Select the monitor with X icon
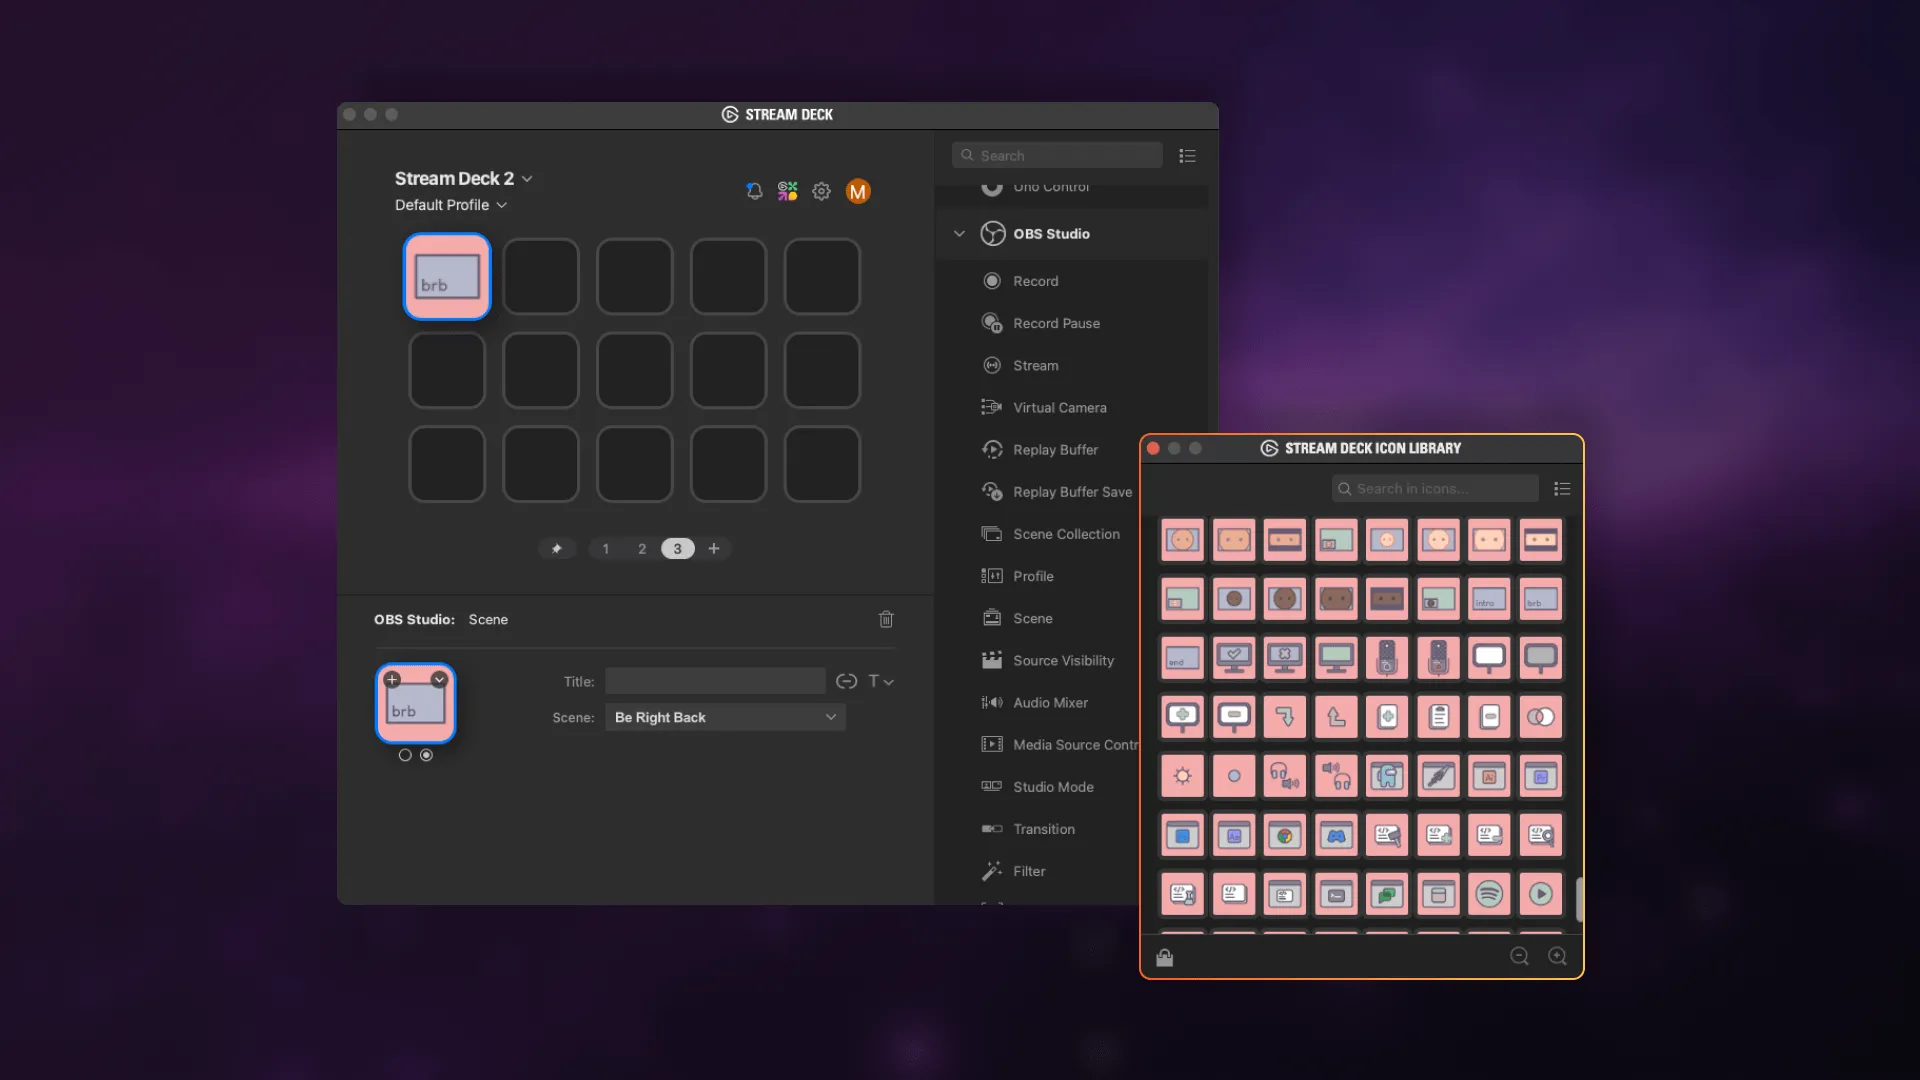 [1285, 658]
